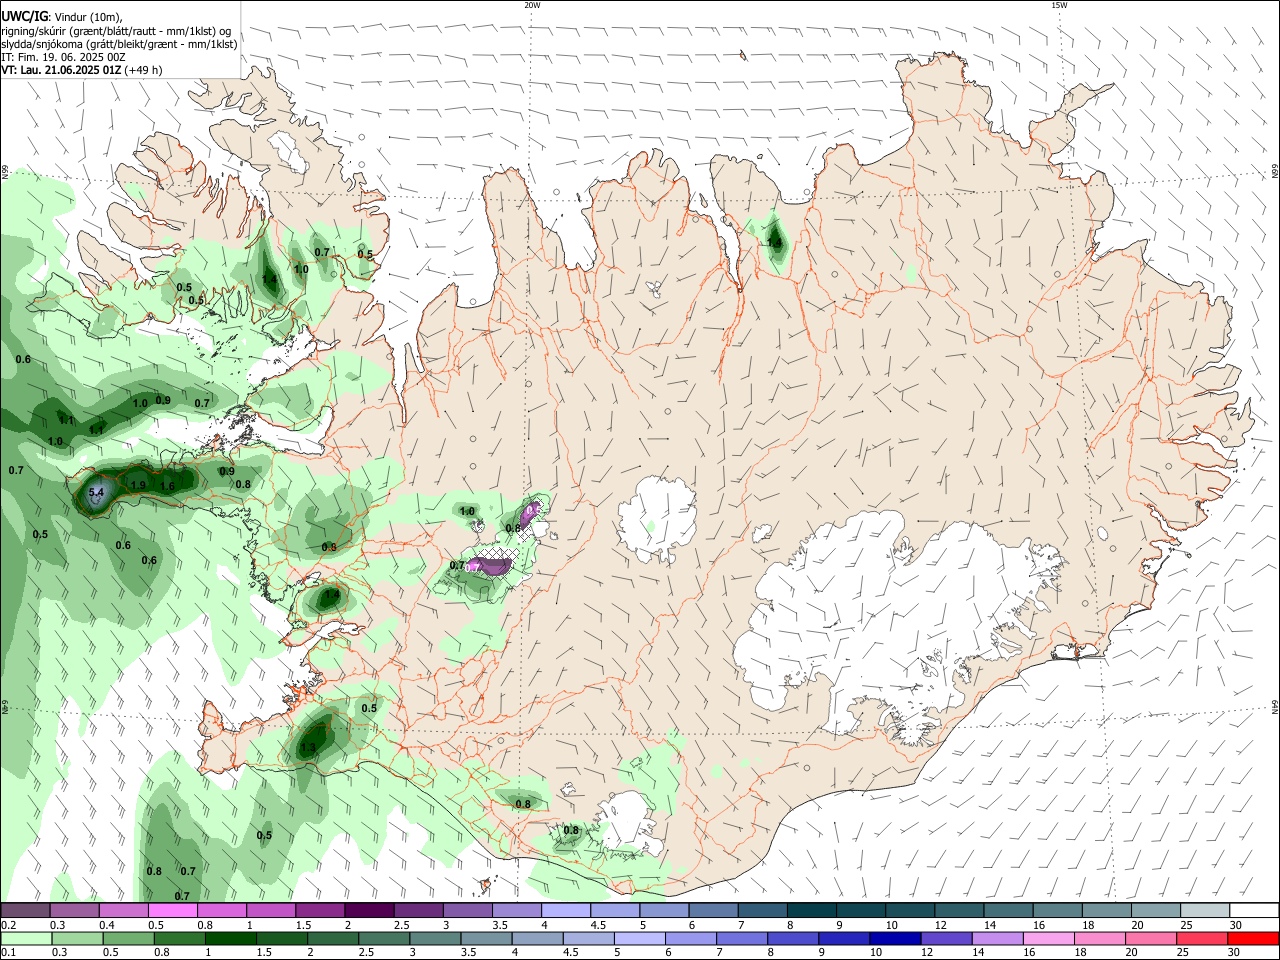This screenshot has height=960, width=1280.
Task: Click the title line 'UWC/IG: Vindur (10m),'
Action: point(61,17)
